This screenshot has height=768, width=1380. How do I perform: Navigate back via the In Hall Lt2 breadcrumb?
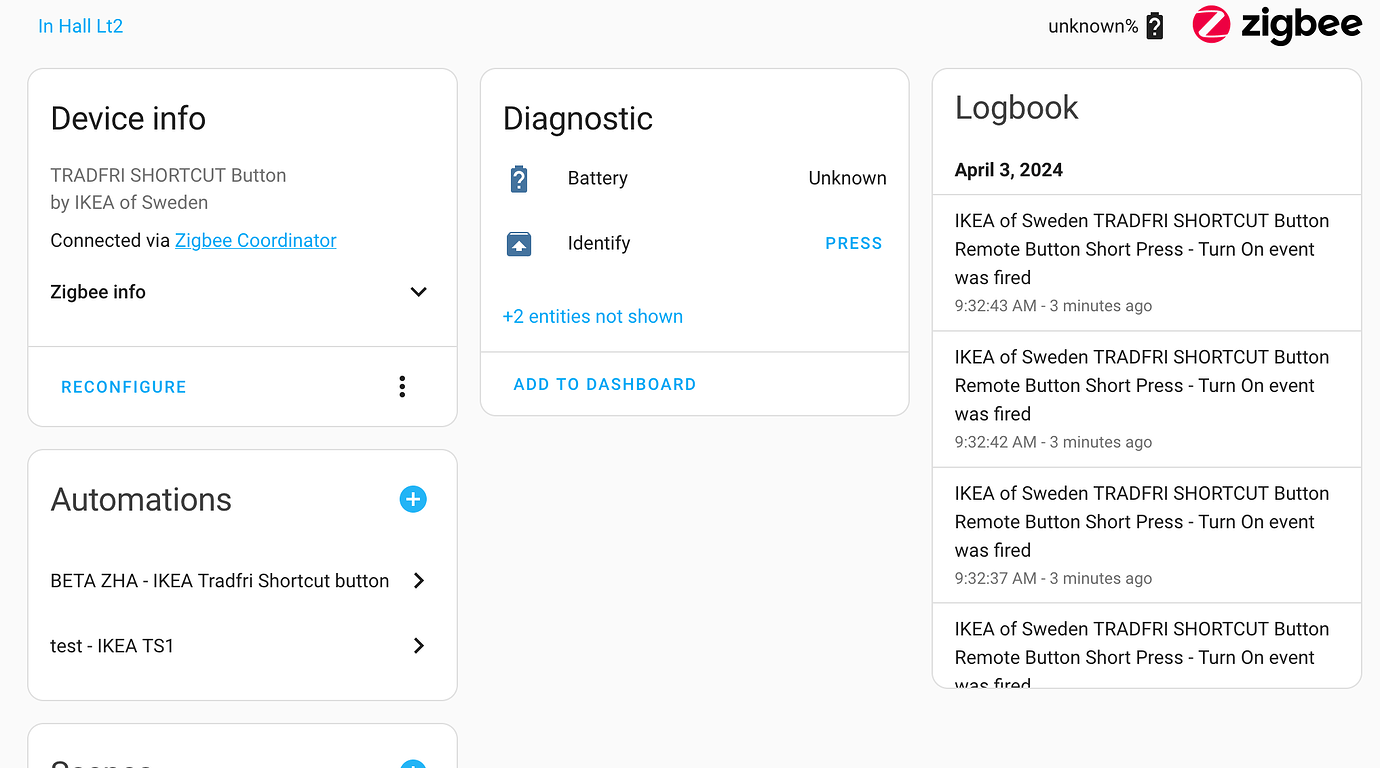tap(80, 25)
